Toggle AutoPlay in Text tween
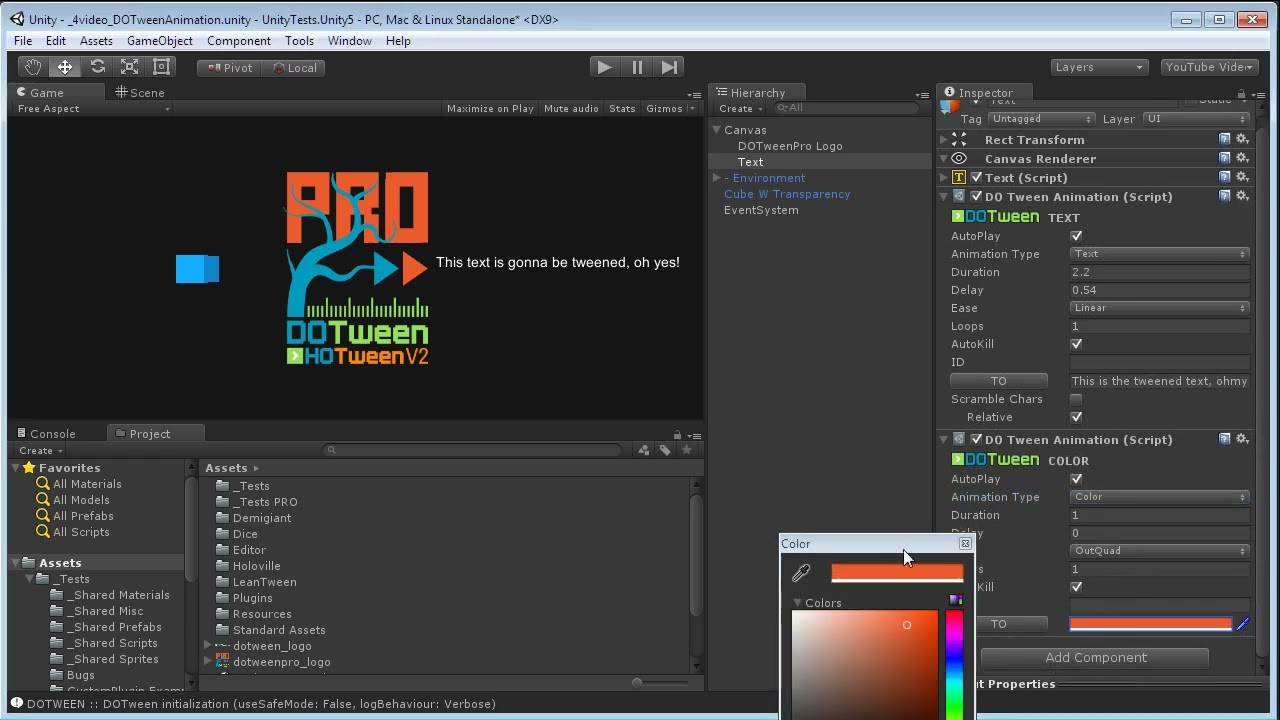 point(1076,236)
